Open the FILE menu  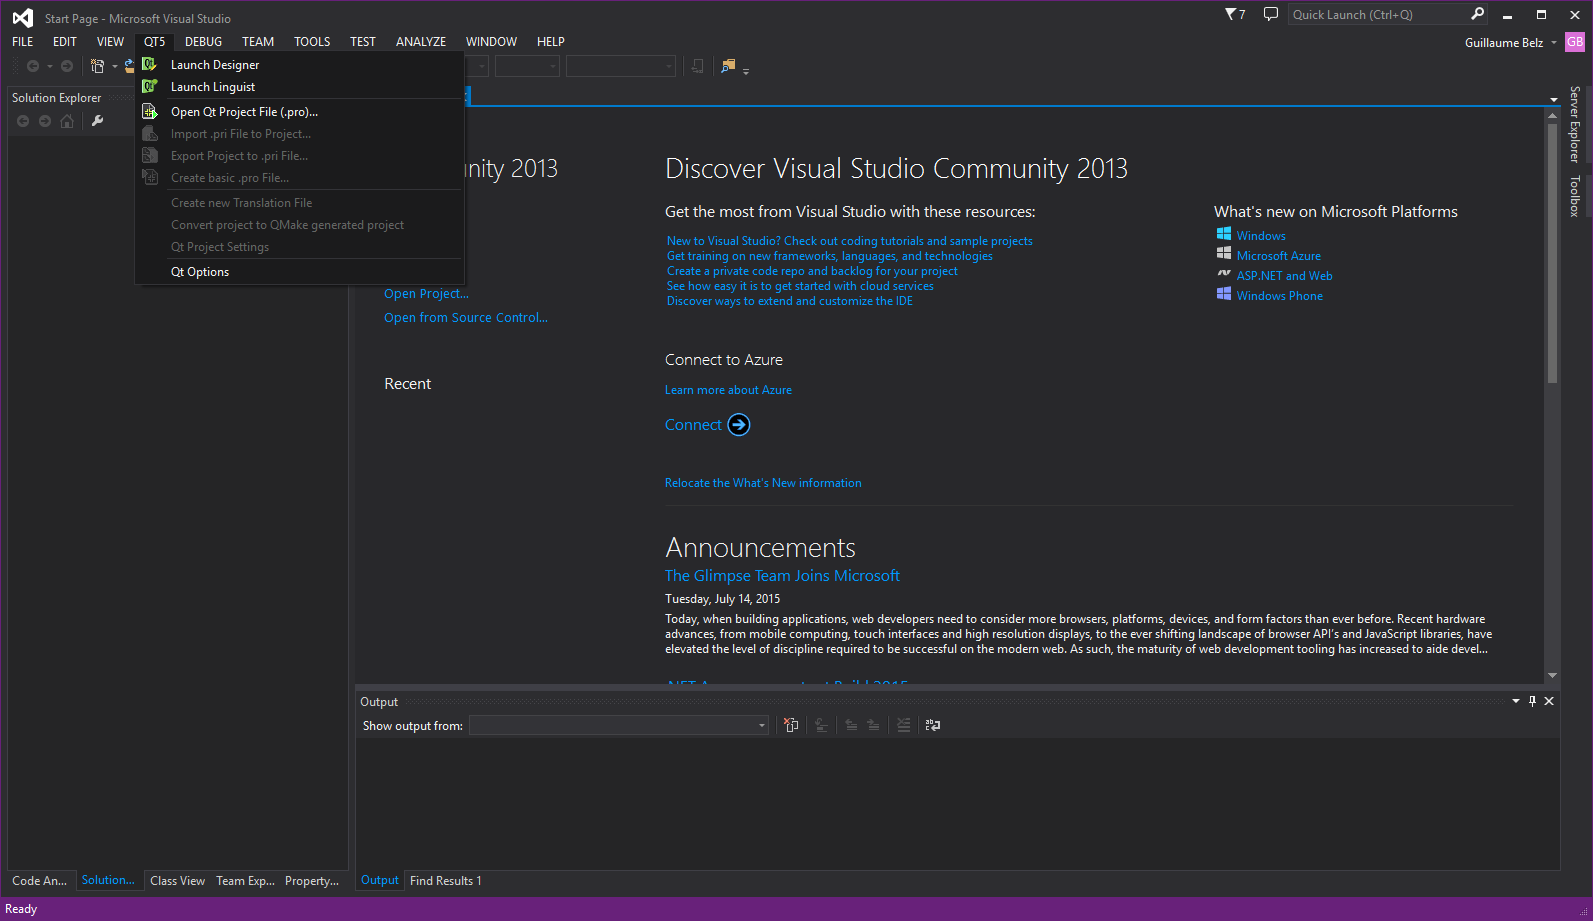23,42
